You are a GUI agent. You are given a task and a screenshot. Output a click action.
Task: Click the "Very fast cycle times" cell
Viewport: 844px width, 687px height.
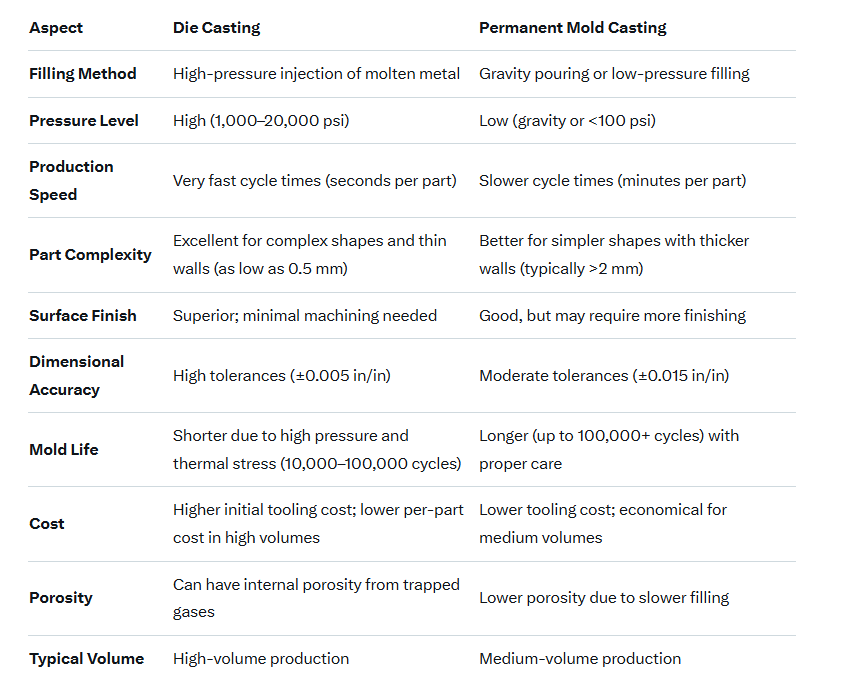click(314, 181)
